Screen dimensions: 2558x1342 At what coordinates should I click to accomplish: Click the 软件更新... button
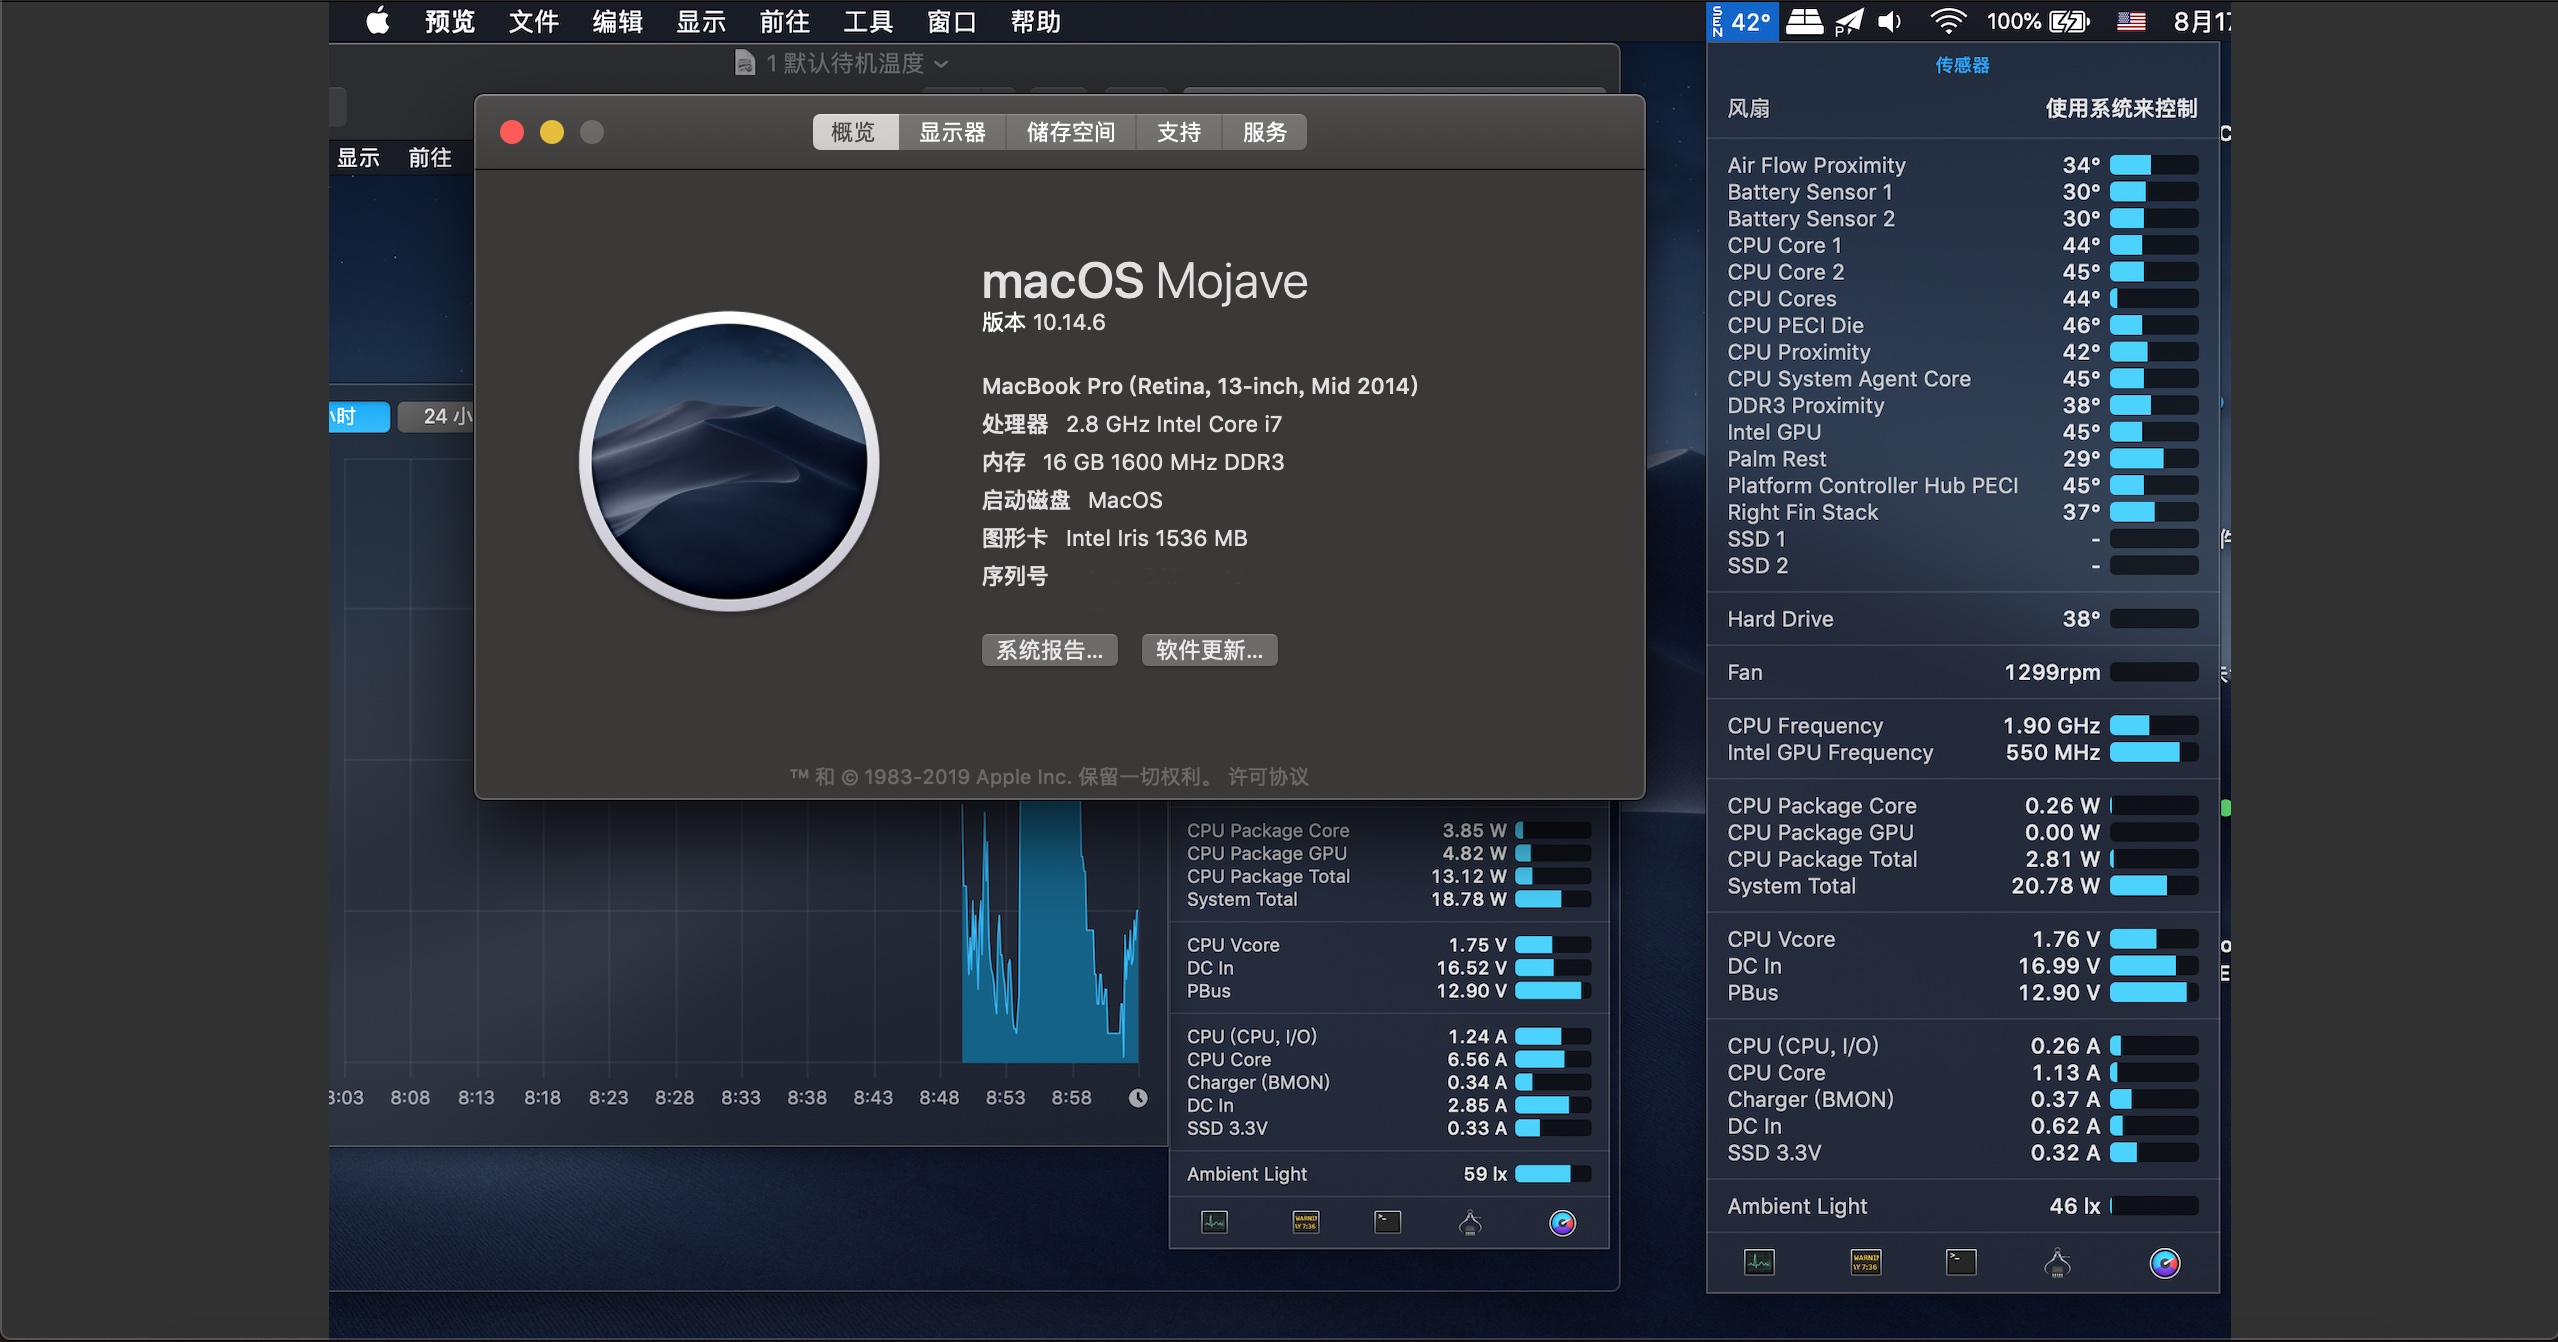pos(1209,650)
